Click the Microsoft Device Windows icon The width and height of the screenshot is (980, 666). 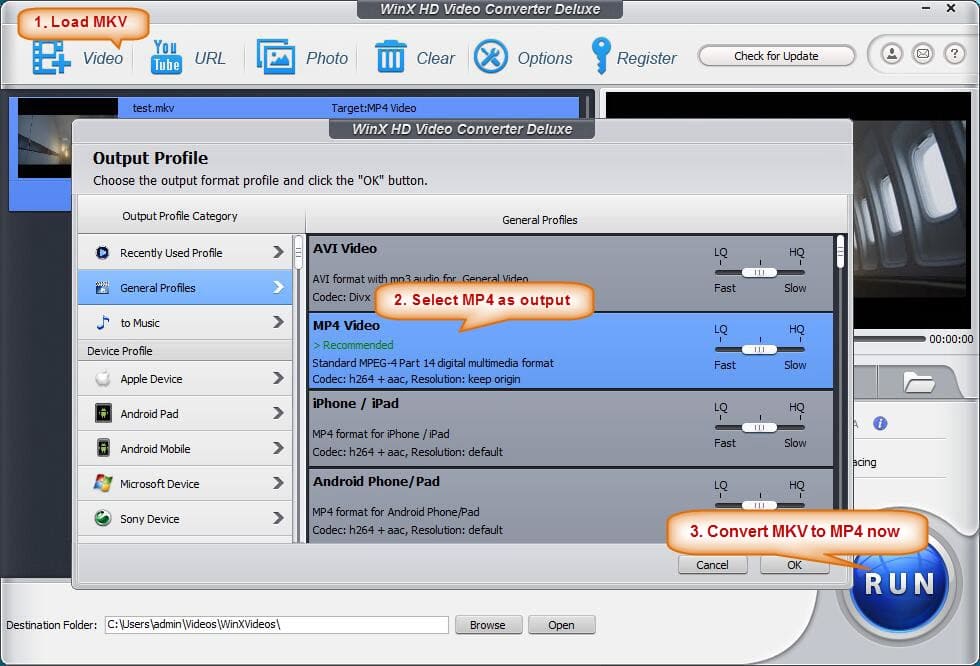102,483
